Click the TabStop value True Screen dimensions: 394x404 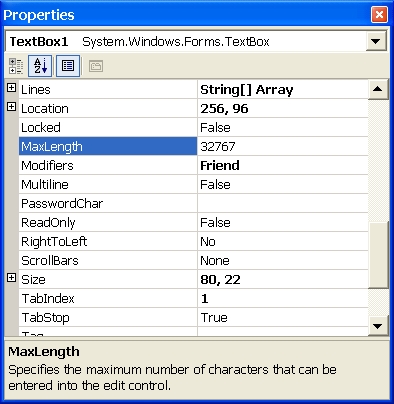pos(214,317)
